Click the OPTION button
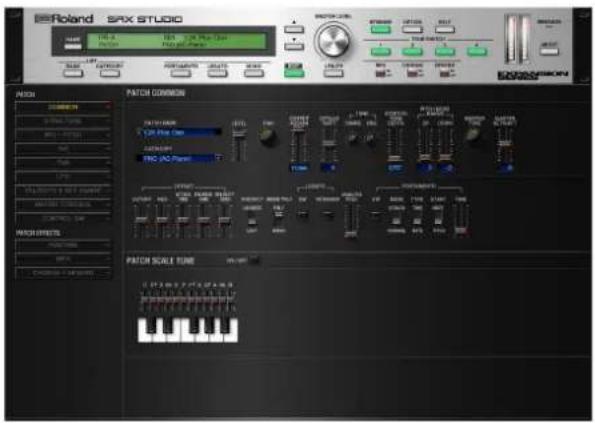Image resolution: width=595 pixels, height=423 pixels. [x=412, y=29]
